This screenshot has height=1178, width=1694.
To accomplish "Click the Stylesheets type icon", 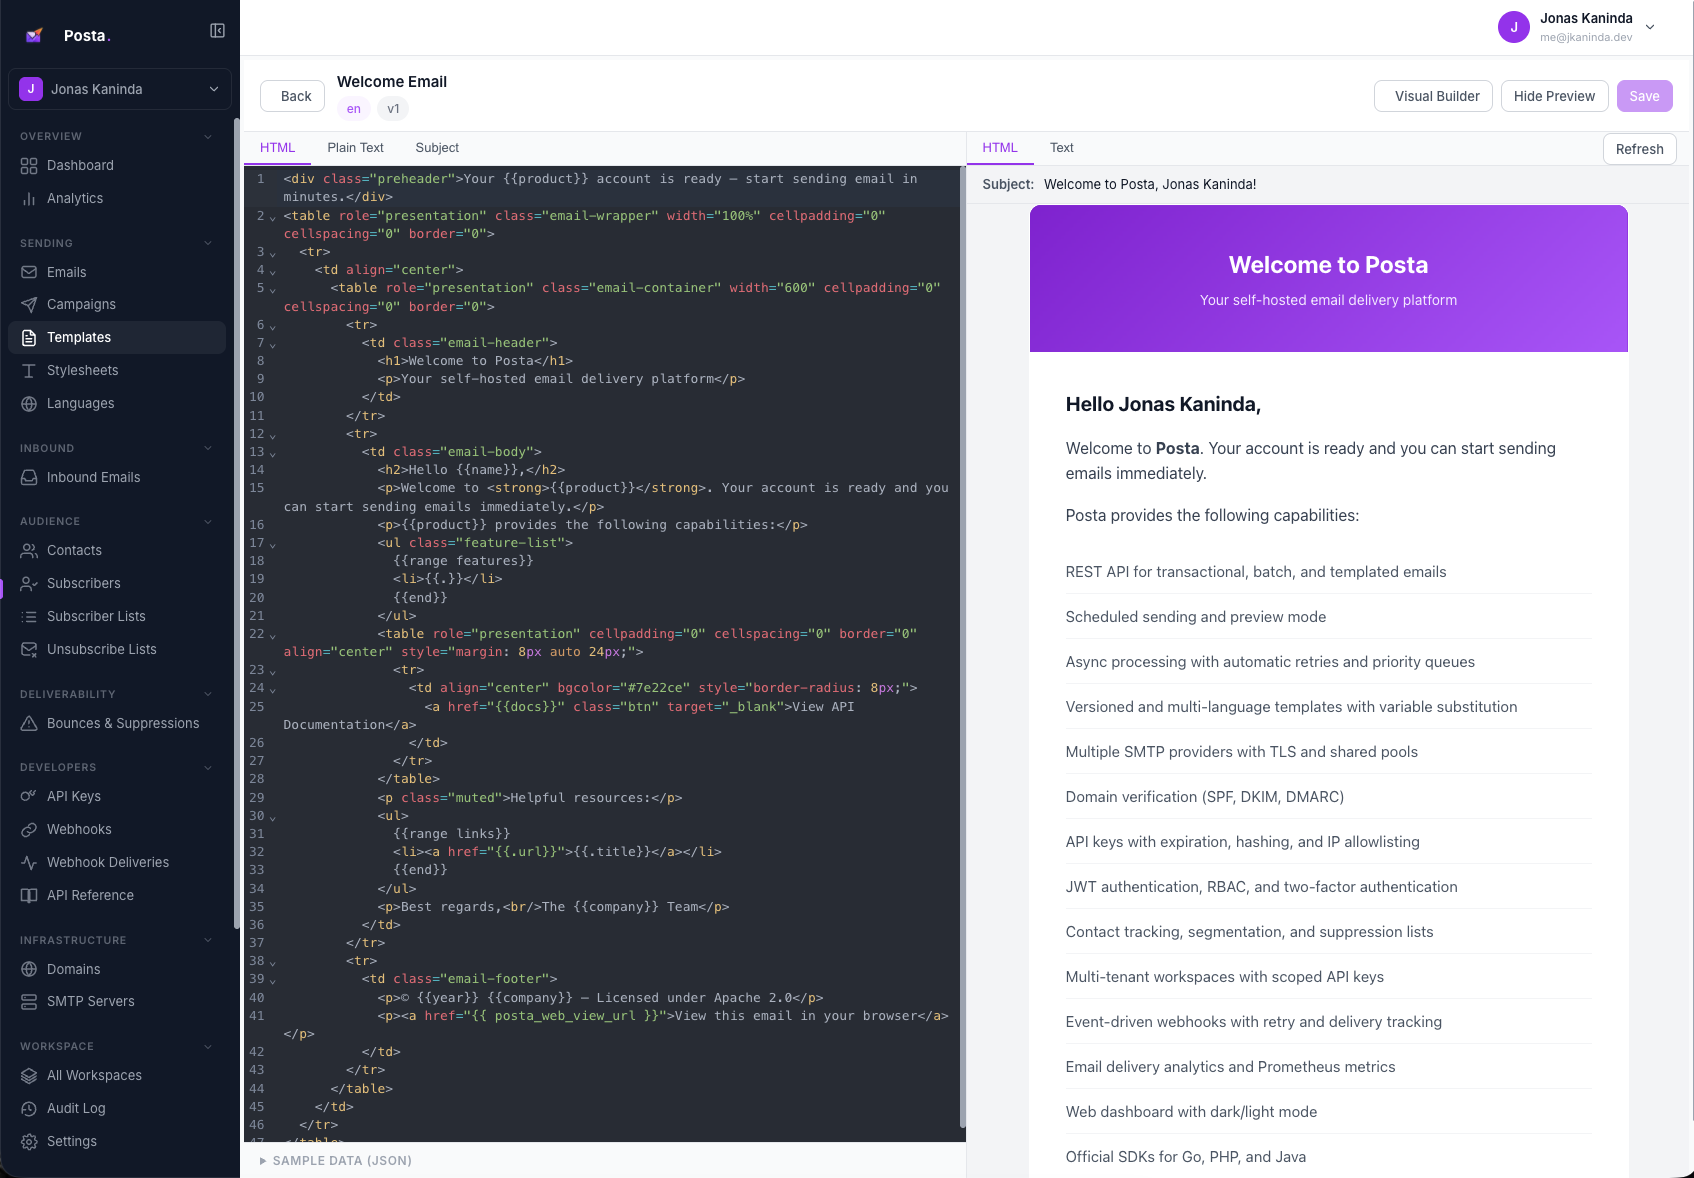I will pos(29,371).
